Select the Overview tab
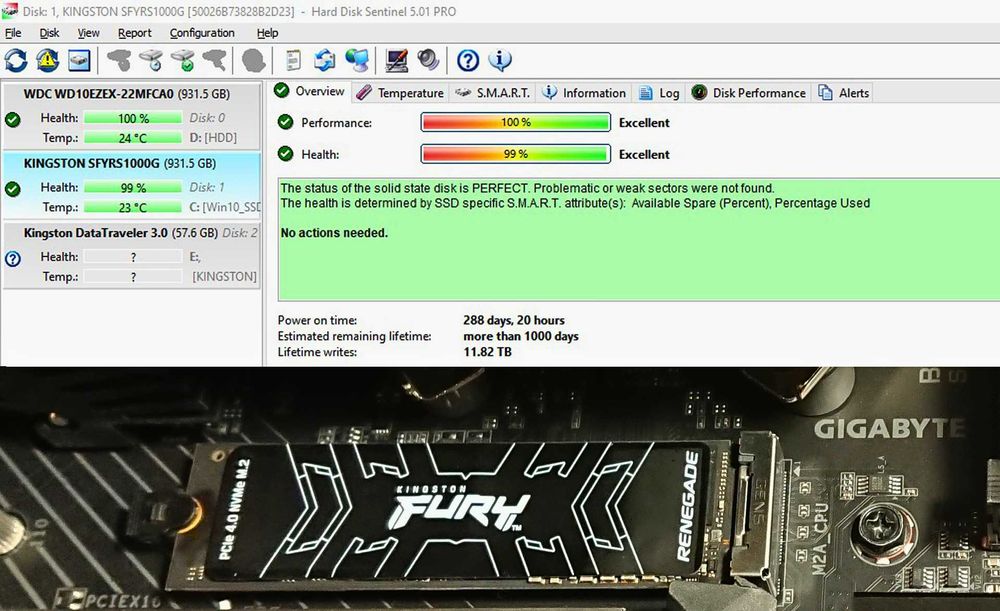 click(x=309, y=91)
